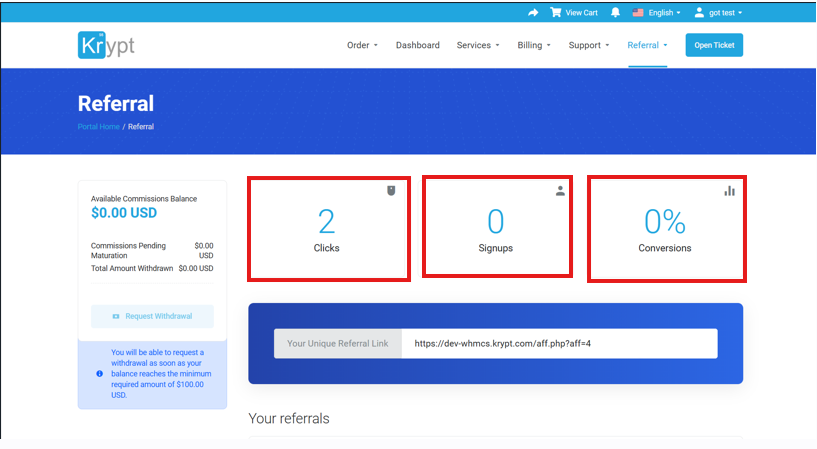This screenshot has height=449, width=817.
Task: Open the Support menu
Action: pos(588,45)
